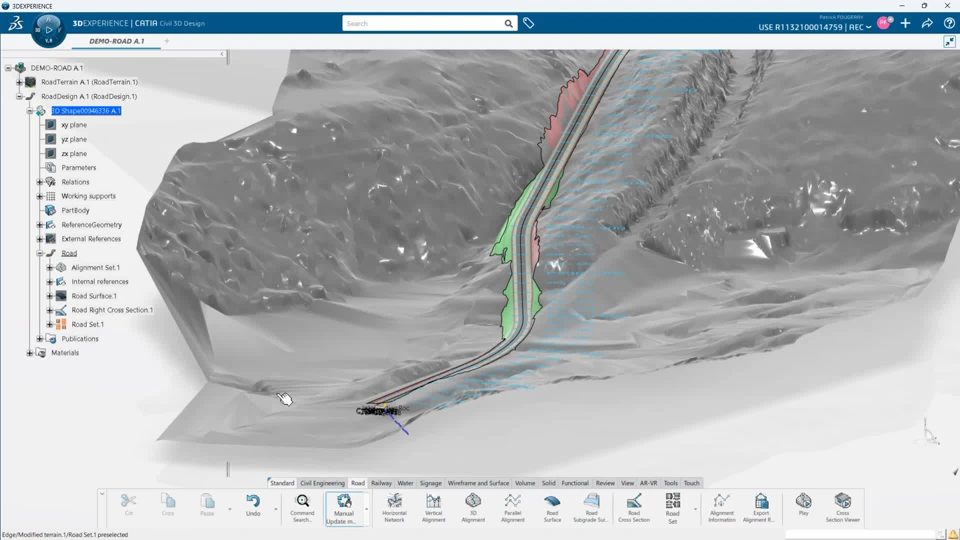Viewport: 960px width, 540px height.
Task: Open the Cross Section Viewer
Action: tap(843, 508)
